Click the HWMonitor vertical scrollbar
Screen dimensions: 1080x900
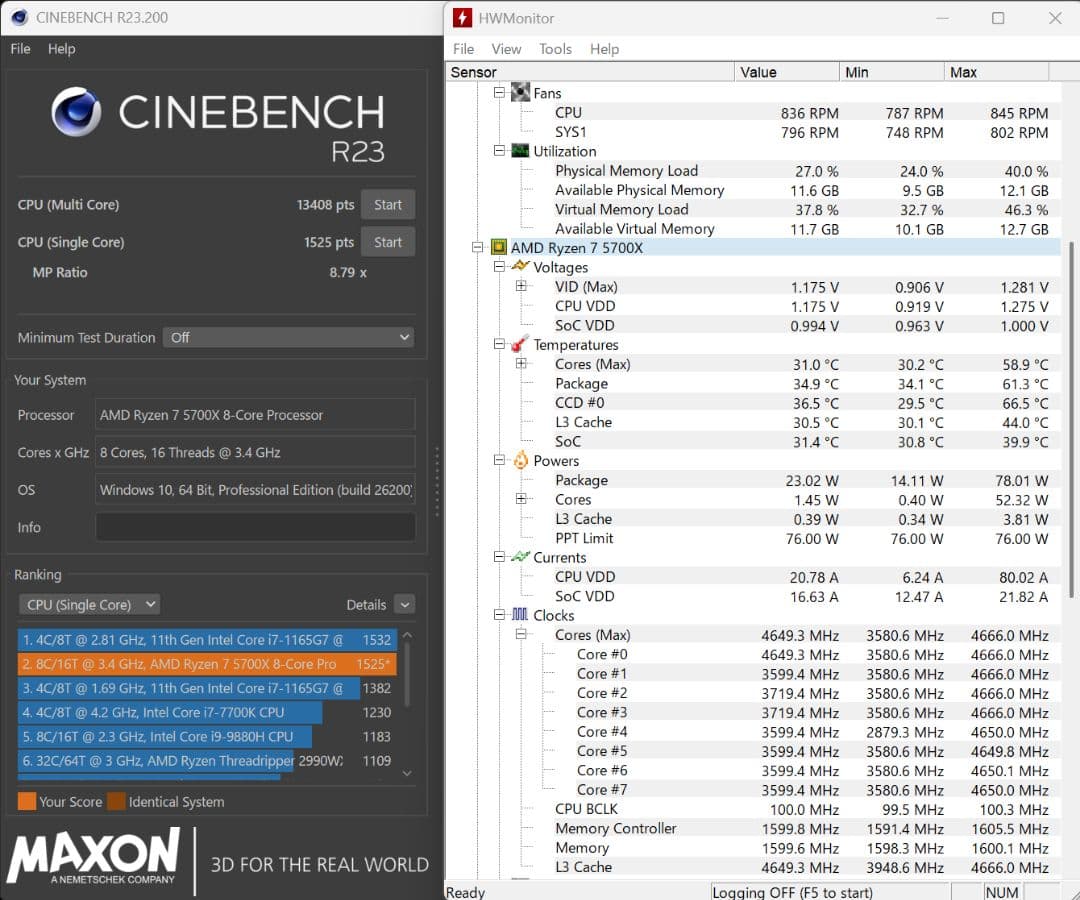point(1070,420)
